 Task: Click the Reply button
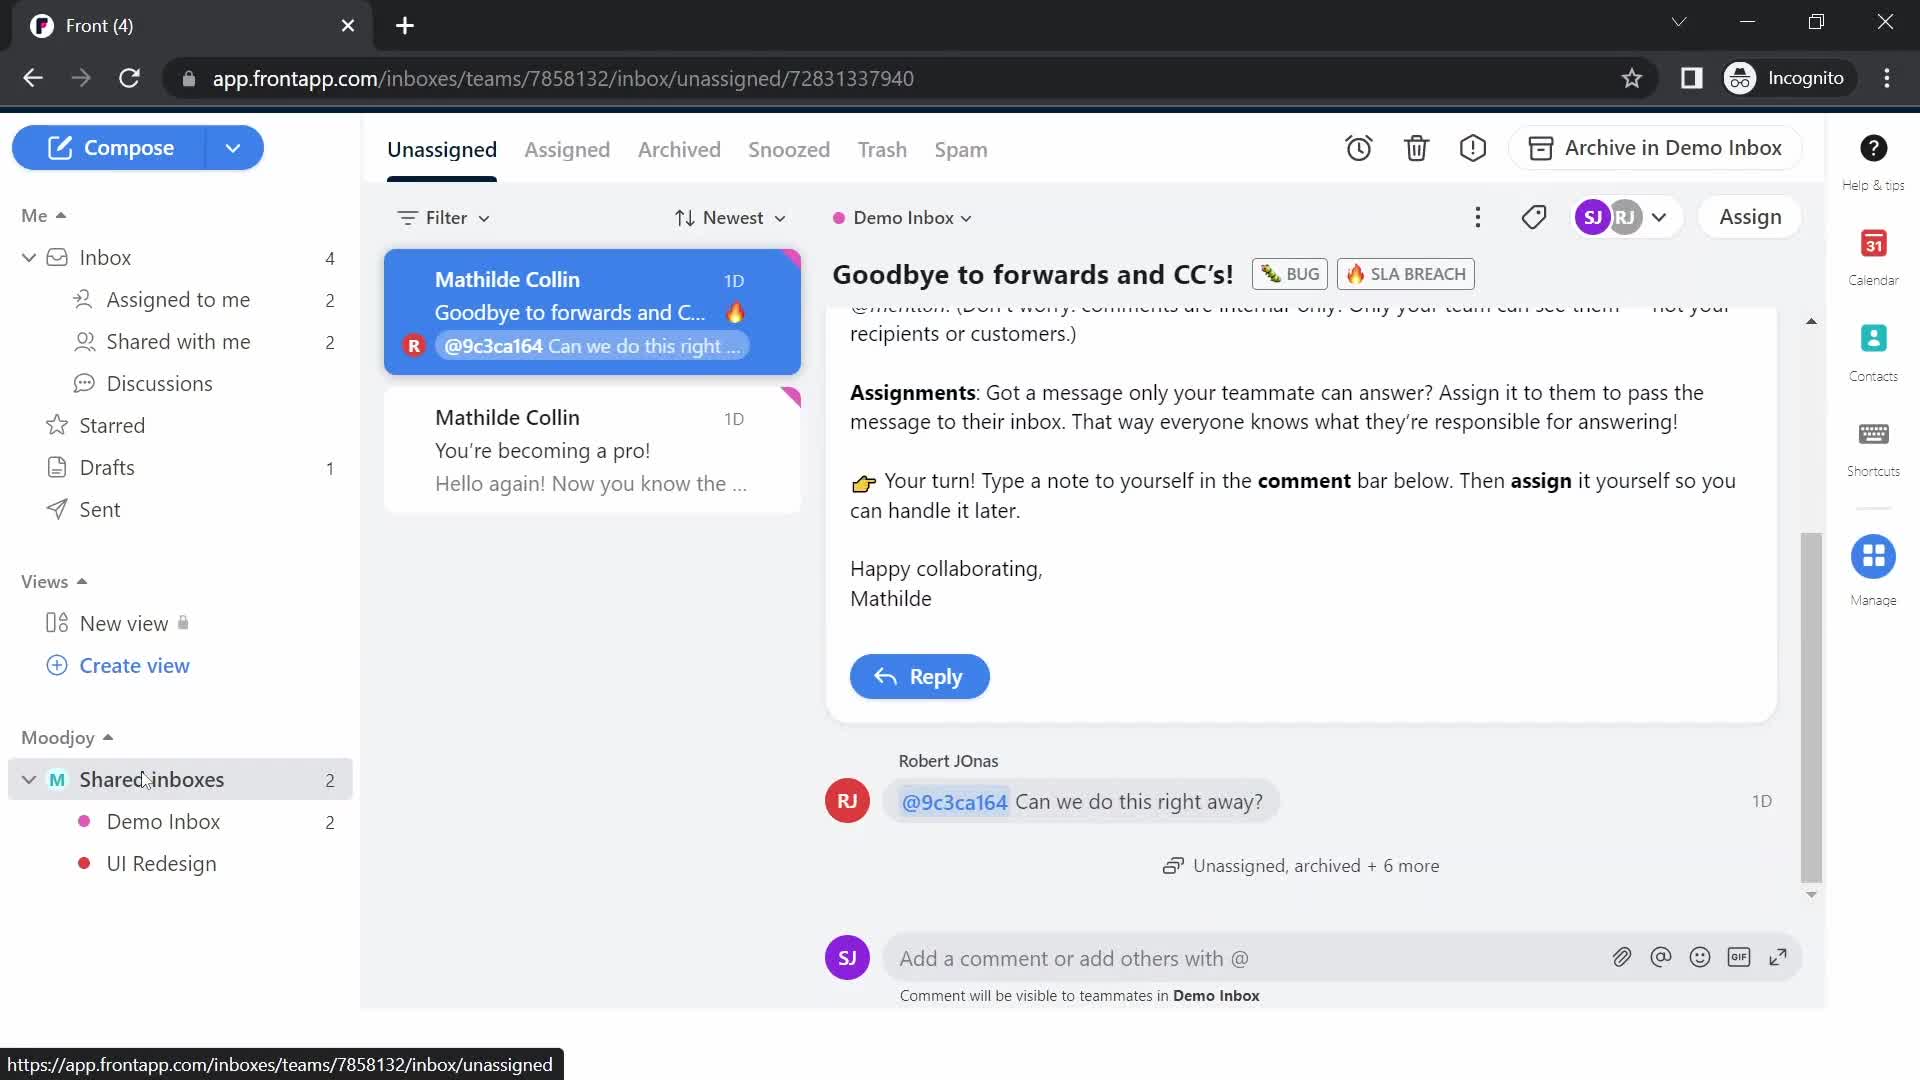click(920, 676)
